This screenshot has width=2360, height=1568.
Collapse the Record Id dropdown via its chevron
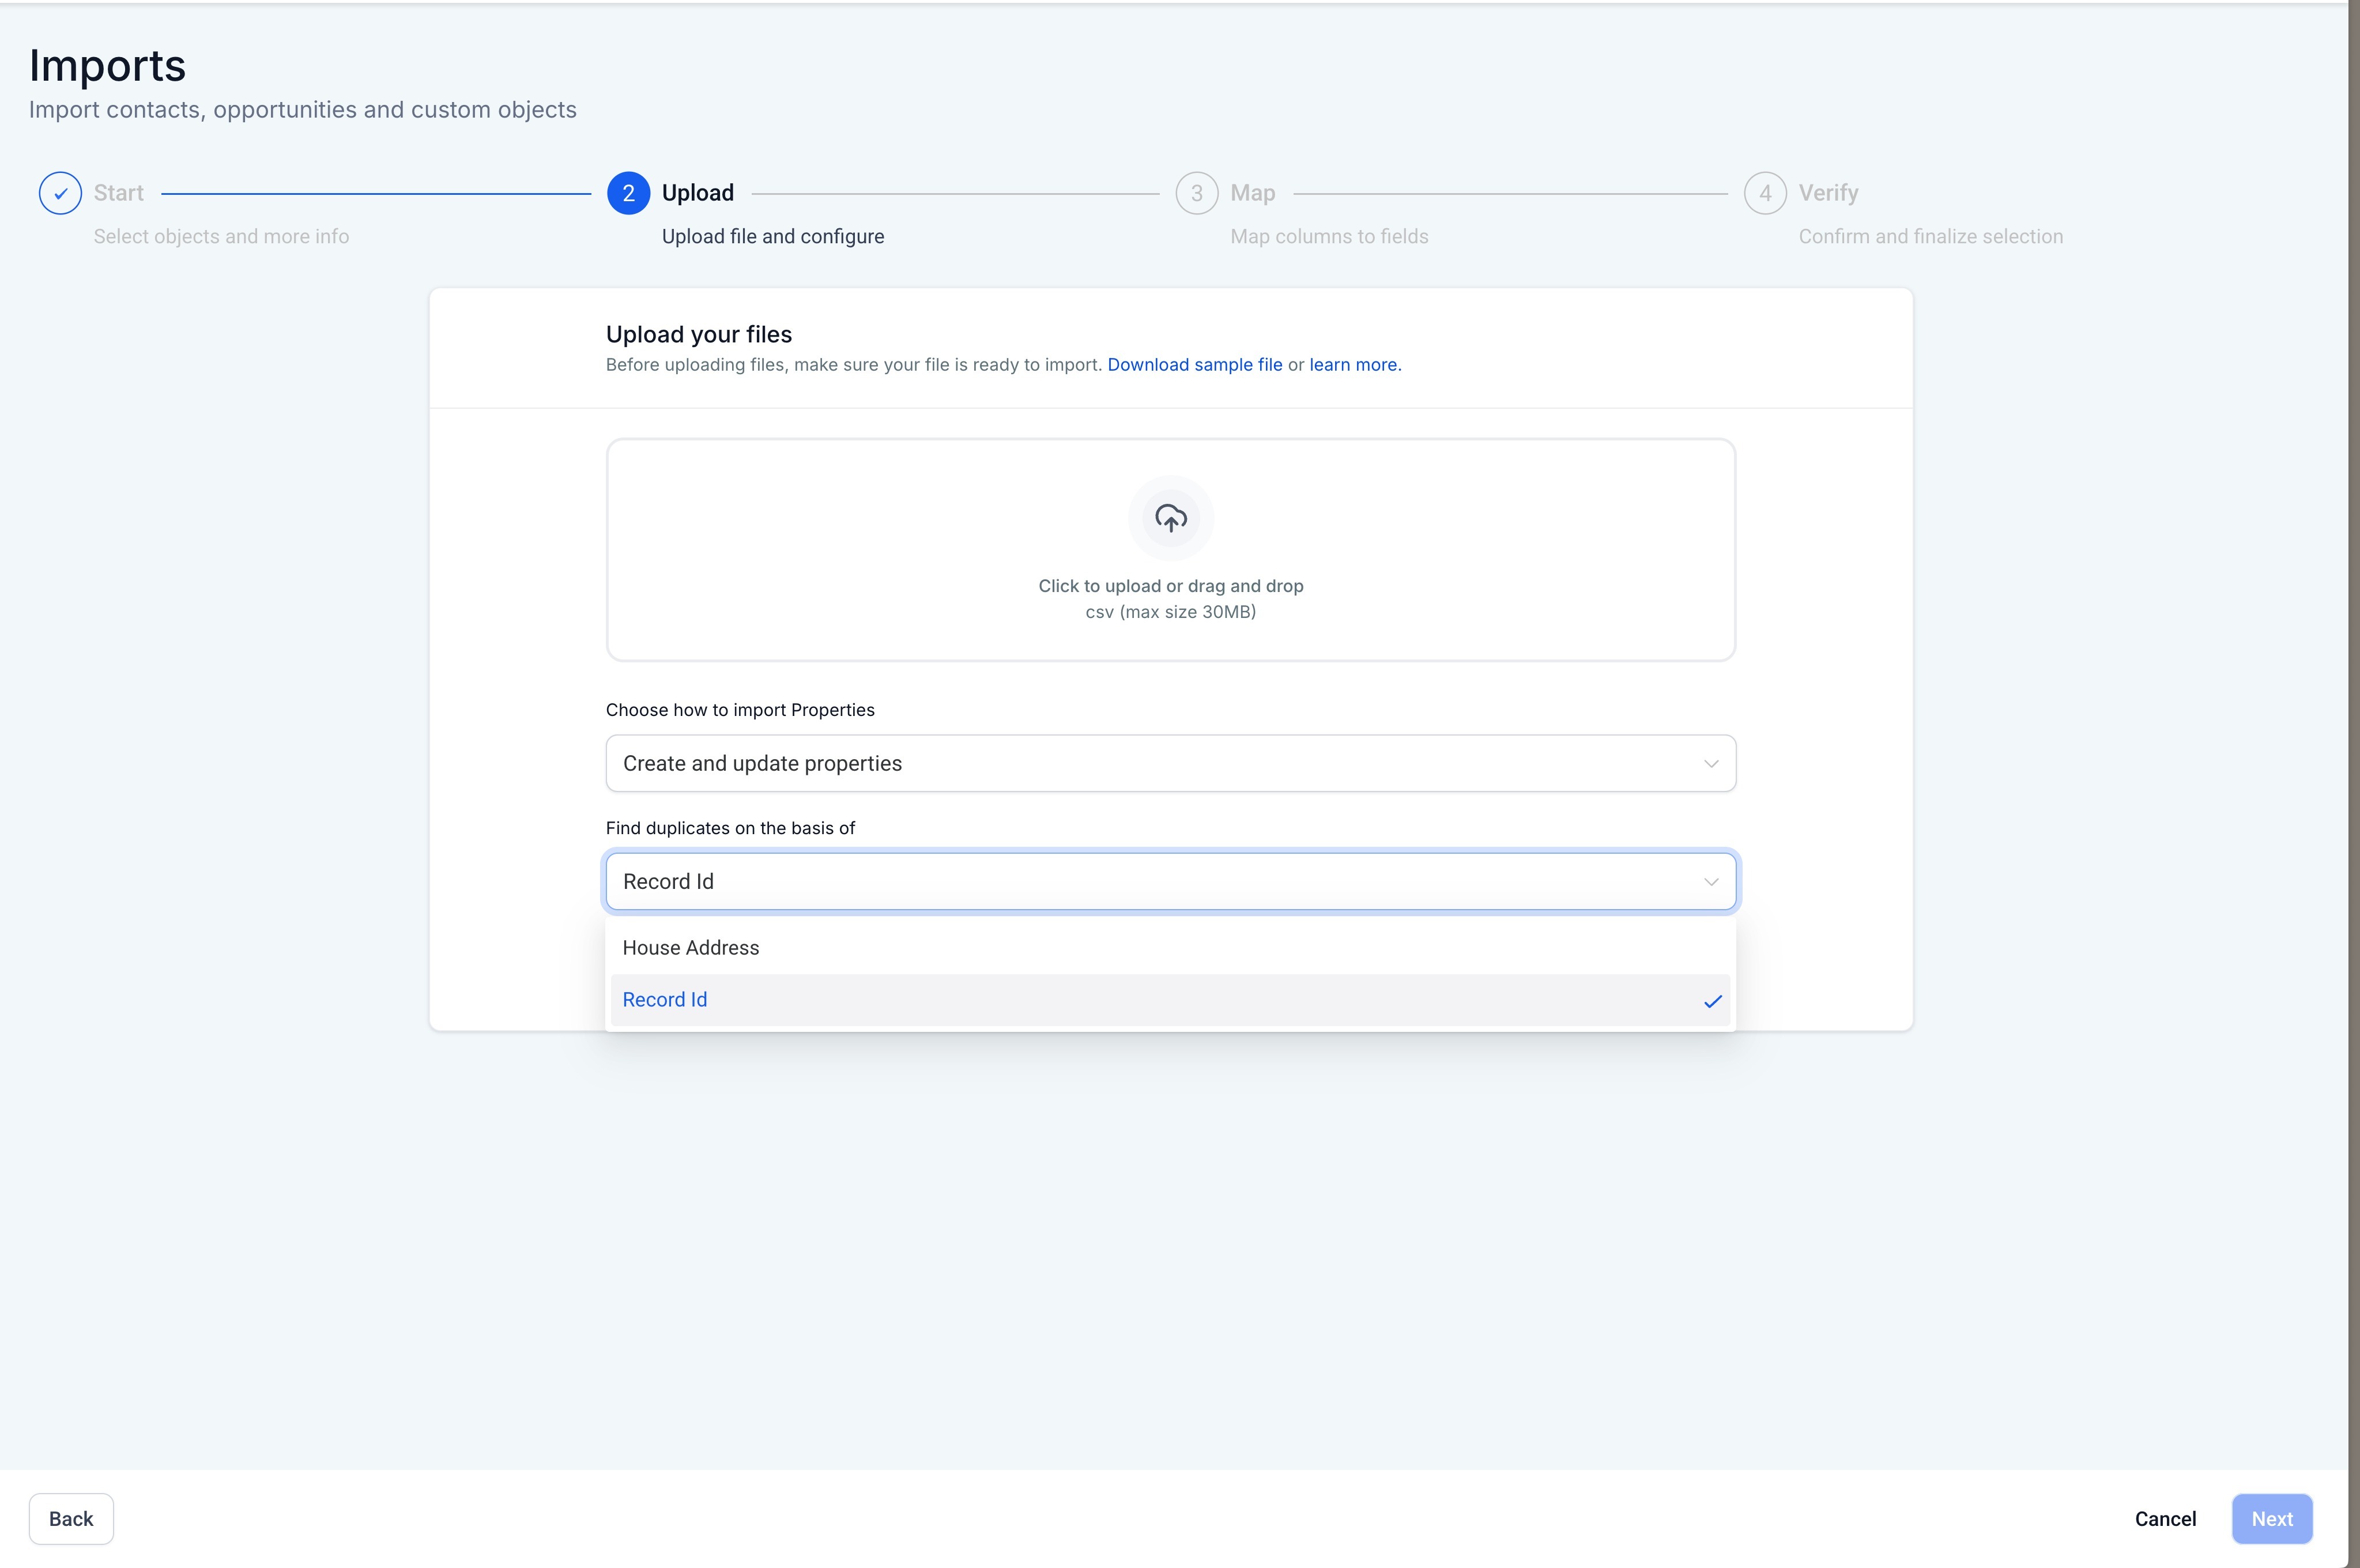coord(1711,882)
